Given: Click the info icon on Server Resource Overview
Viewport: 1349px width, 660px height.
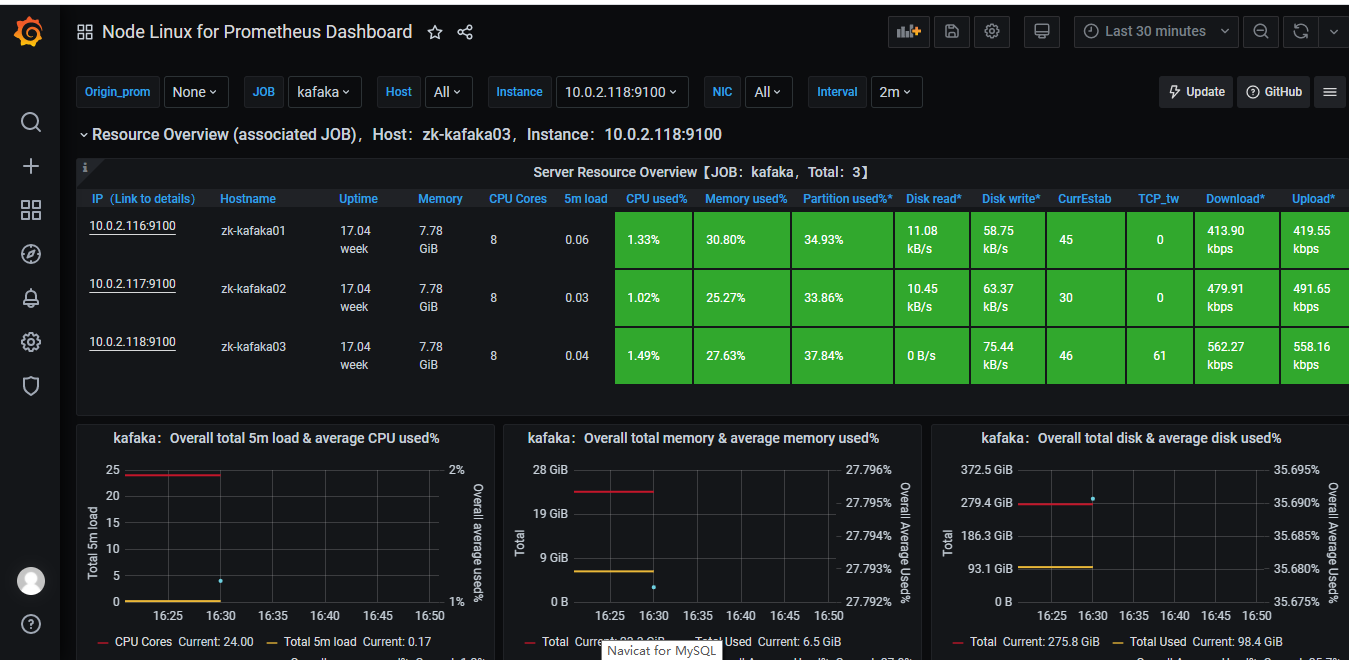Looking at the screenshot, I should pyautogui.click(x=85, y=167).
